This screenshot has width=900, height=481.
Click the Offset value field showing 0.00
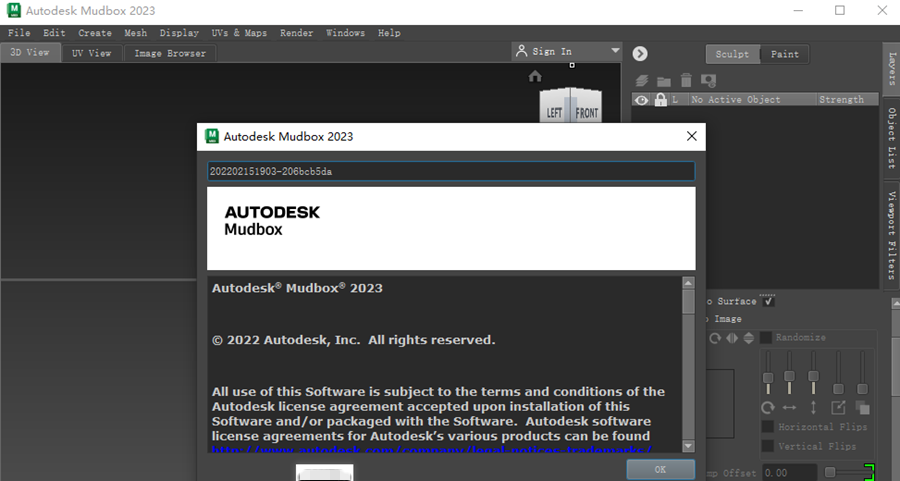[x=789, y=473]
